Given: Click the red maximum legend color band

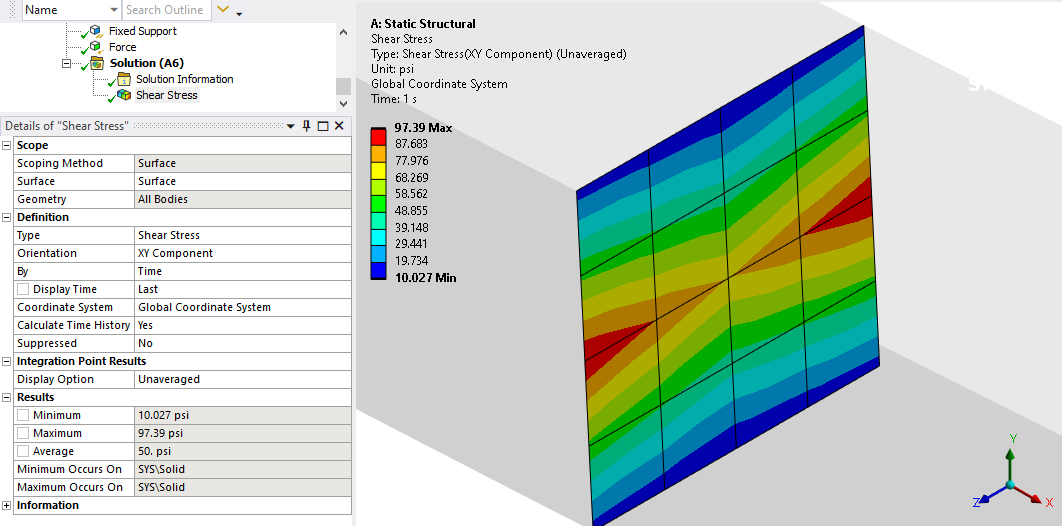Looking at the screenshot, I should point(378,135).
